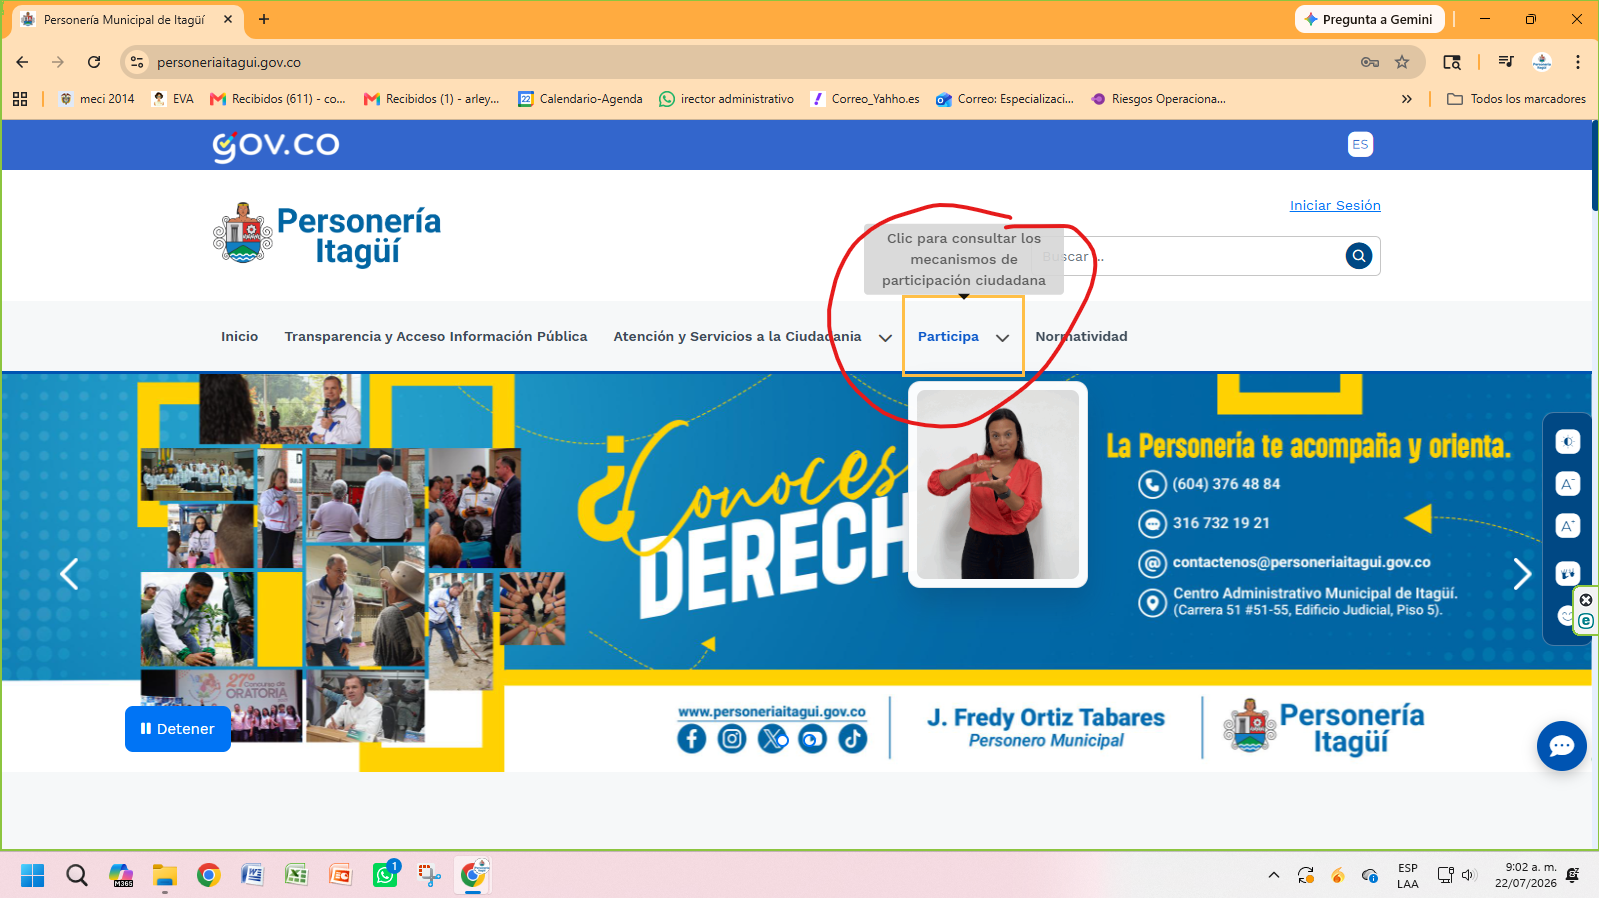1599x898 pixels.
Task: Open the sign language accessibility button
Action: click(x=1567, y=574)
